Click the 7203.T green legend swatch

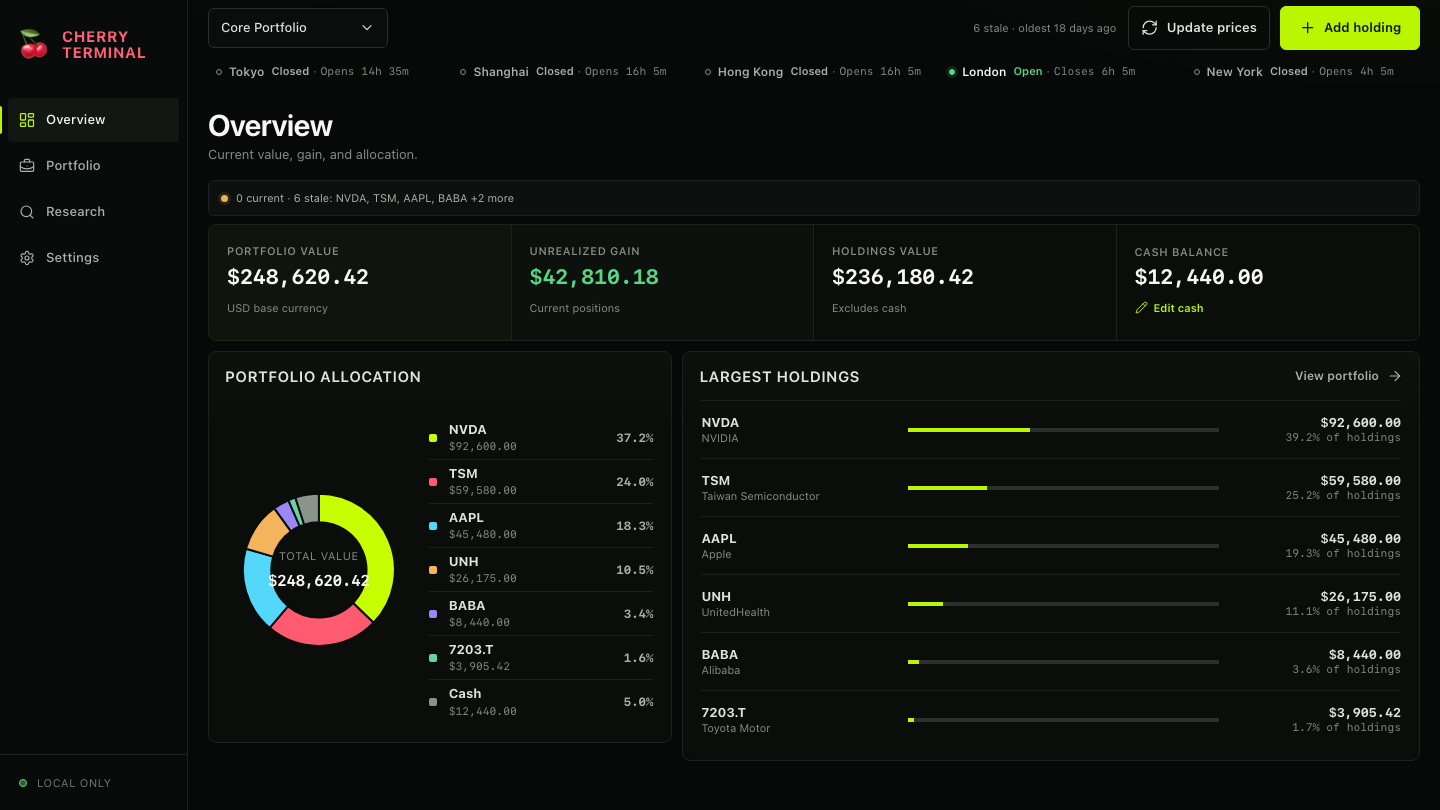(433, 658)
